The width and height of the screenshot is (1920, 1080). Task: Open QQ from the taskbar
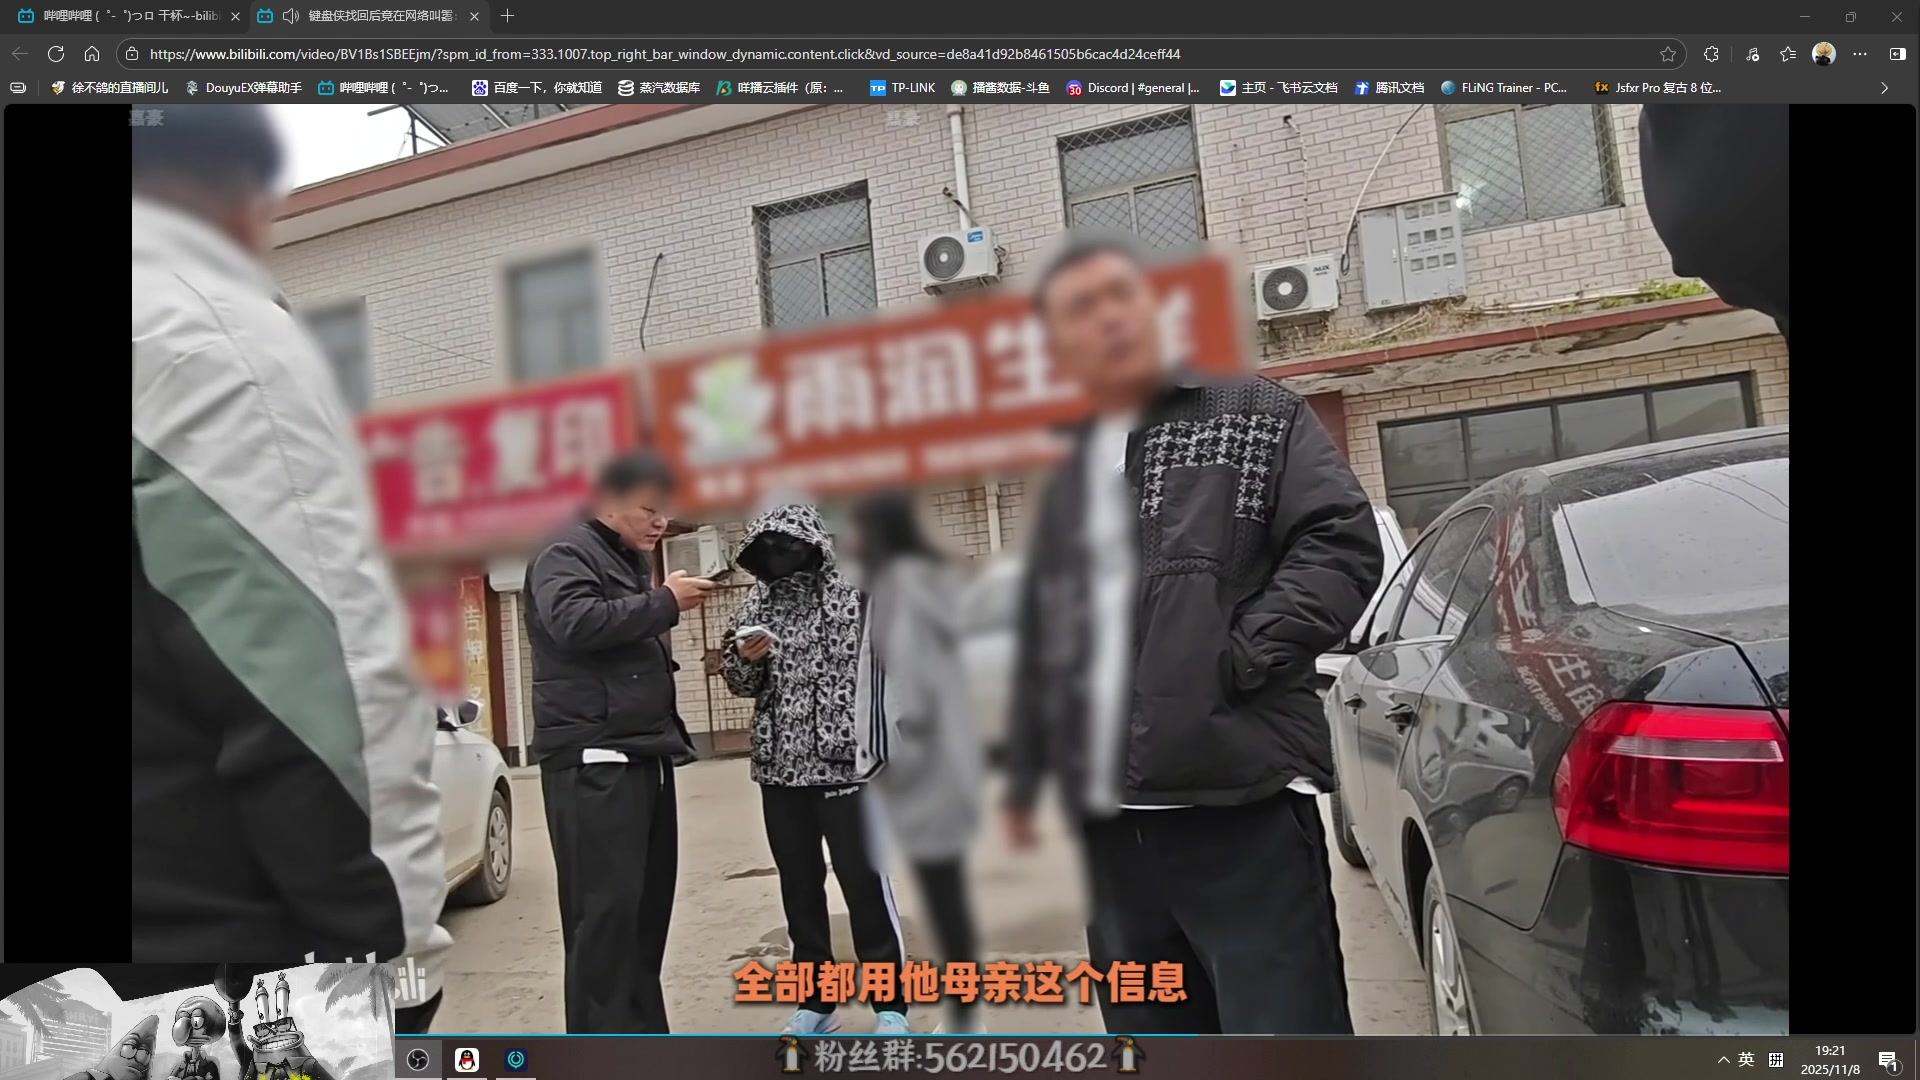(466, 1059)
